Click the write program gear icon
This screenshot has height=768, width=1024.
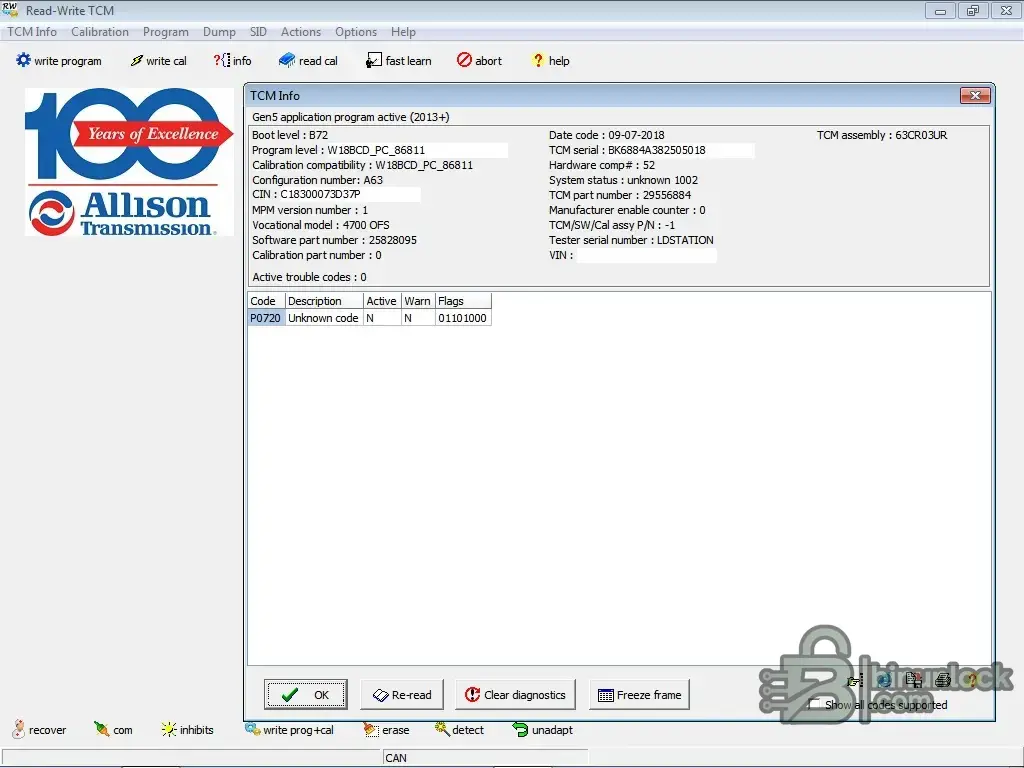24,60
